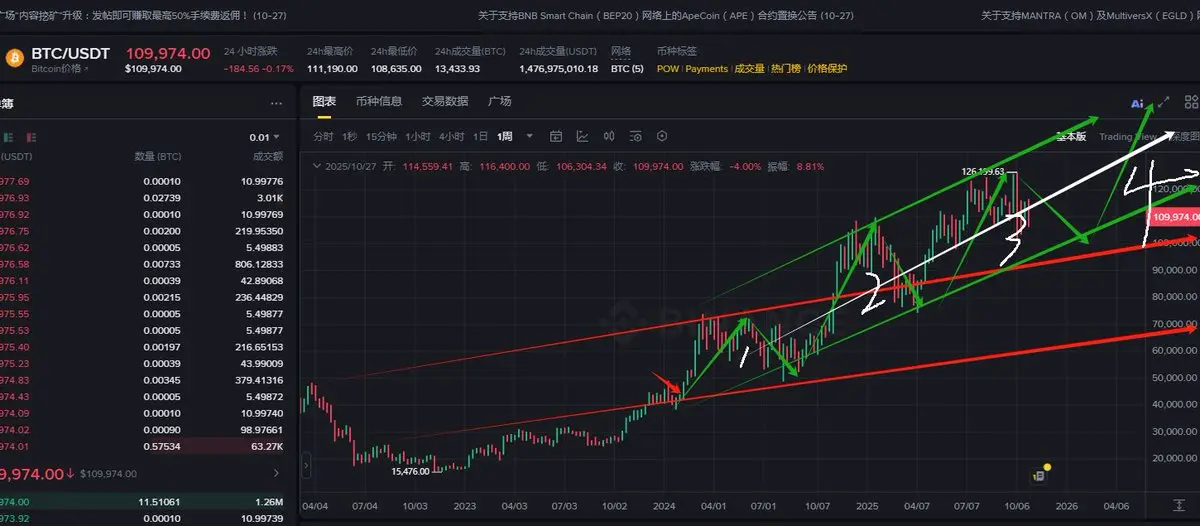Click the 成交量 coin tag
Screen dimensions: 1200x526
pyautogui.click(x=750, y=68)
